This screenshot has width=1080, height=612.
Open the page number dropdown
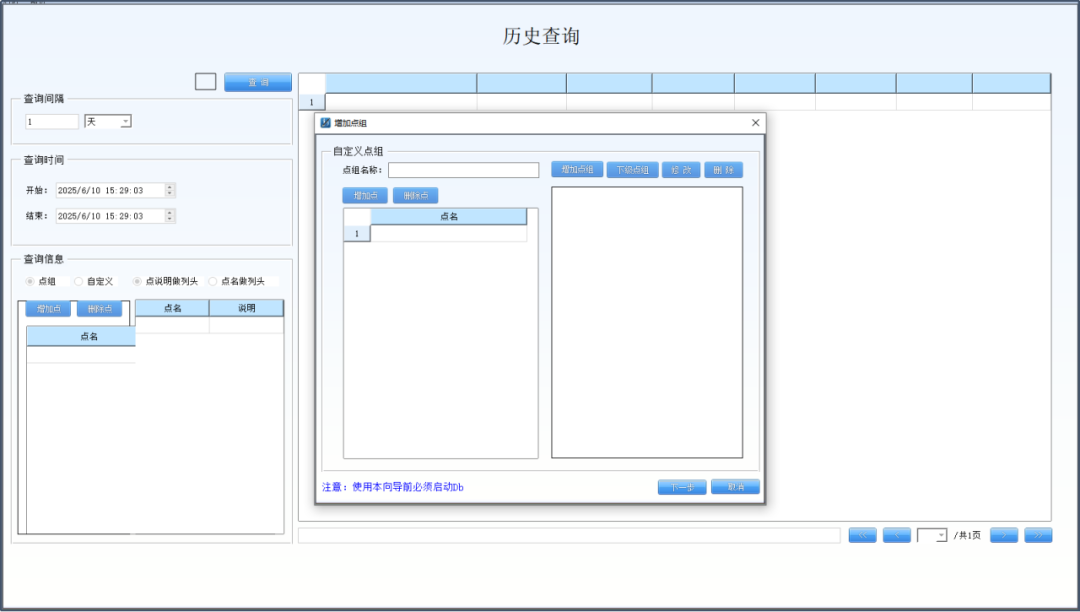point(941,535)
